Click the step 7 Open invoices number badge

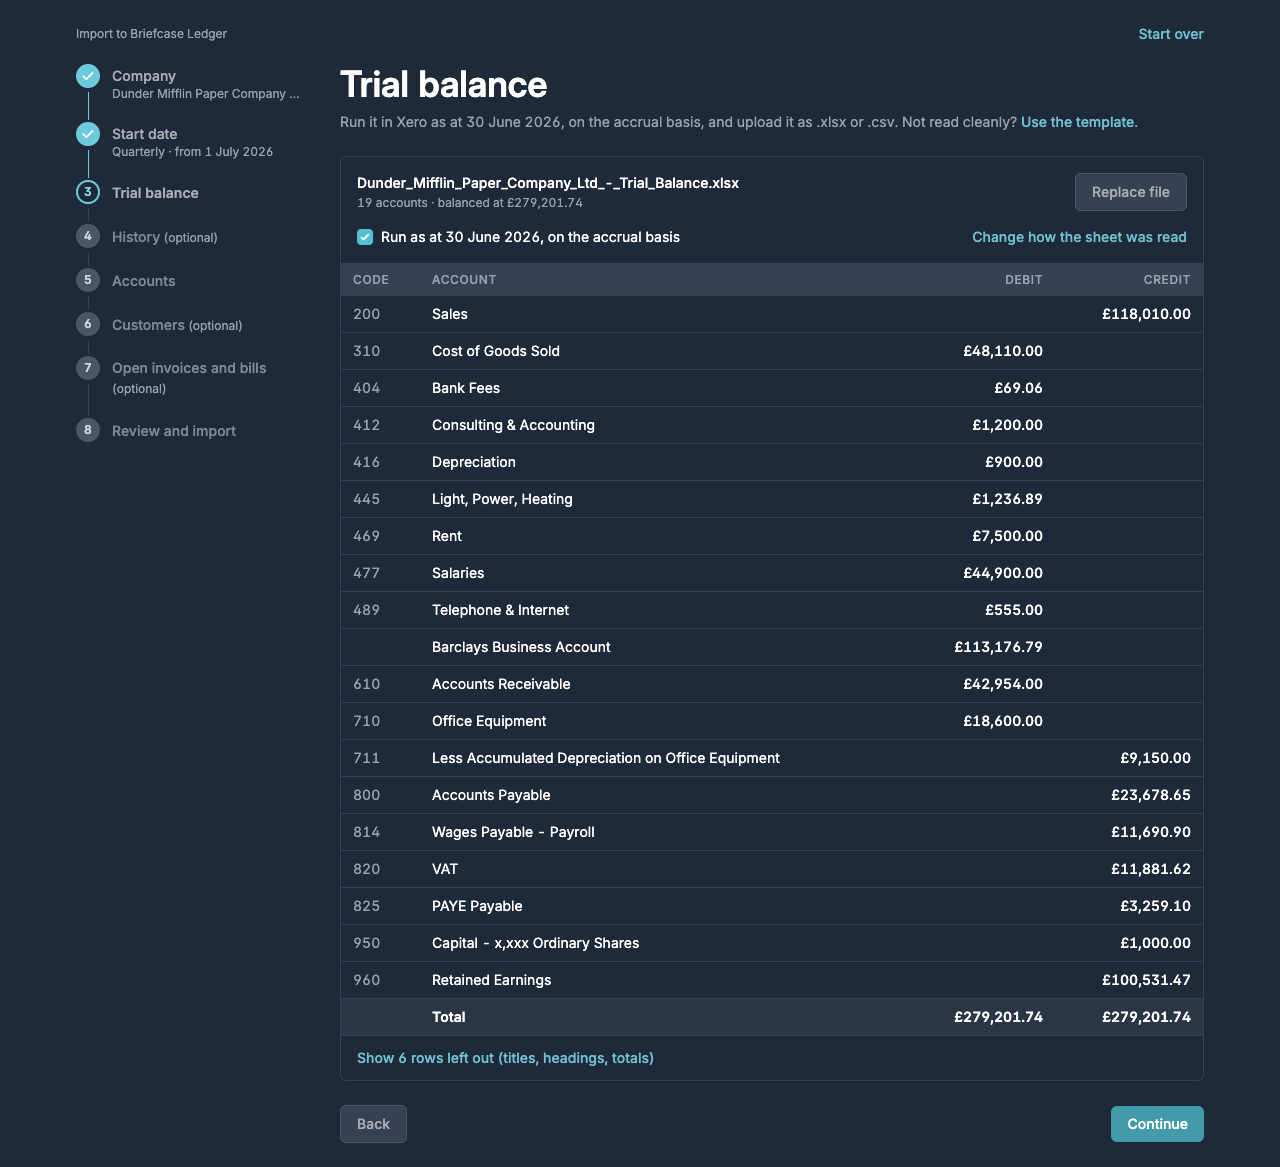88,368
